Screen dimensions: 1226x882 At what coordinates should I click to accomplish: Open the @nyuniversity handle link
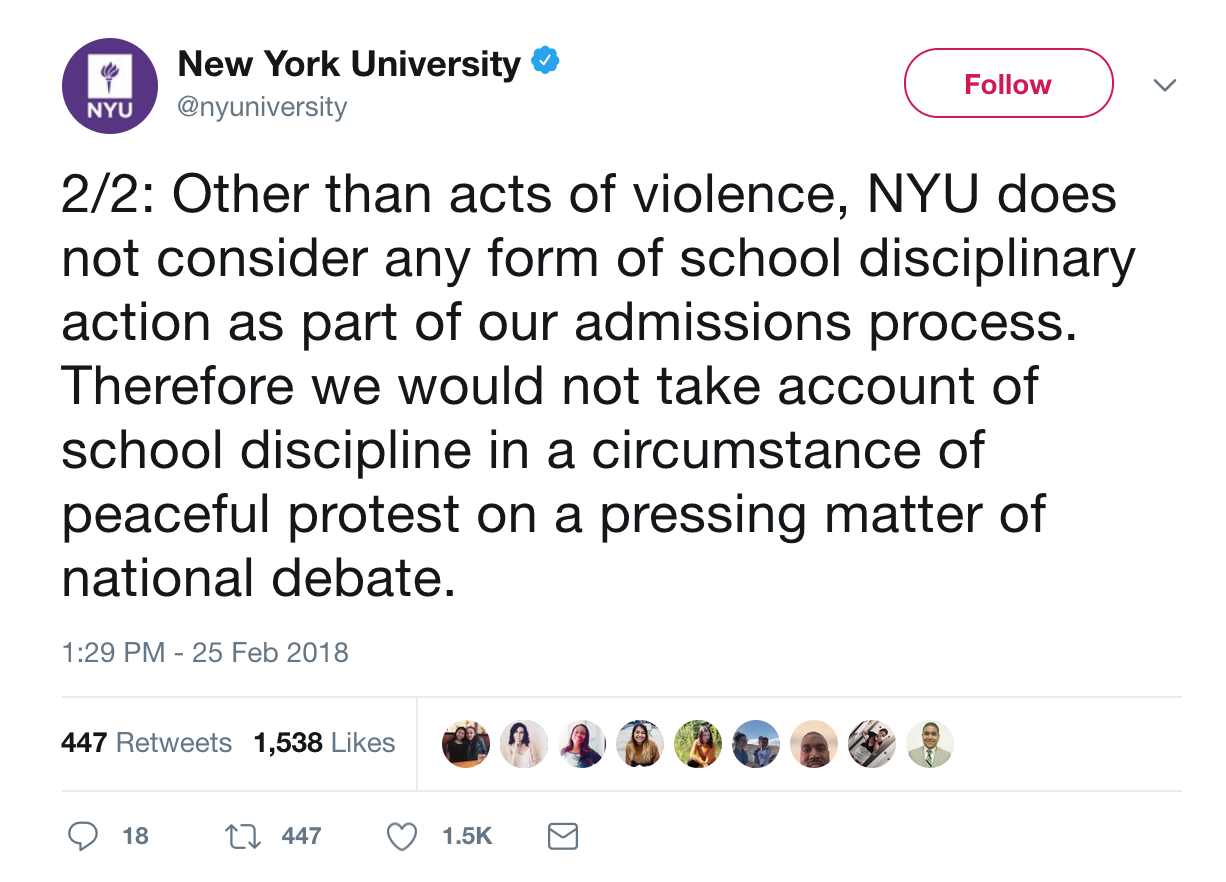(262, 107)
